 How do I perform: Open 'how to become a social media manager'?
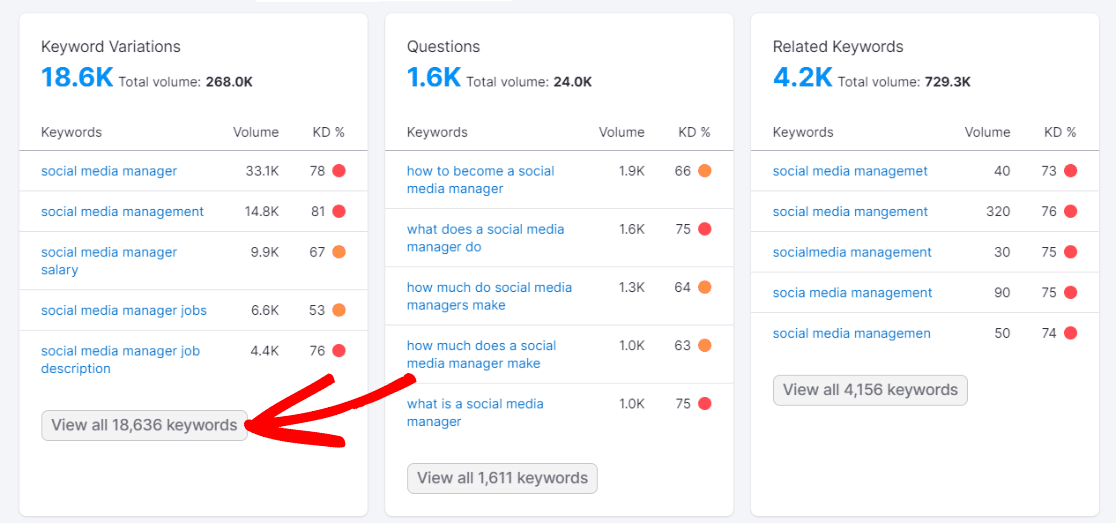pos(480,180)
